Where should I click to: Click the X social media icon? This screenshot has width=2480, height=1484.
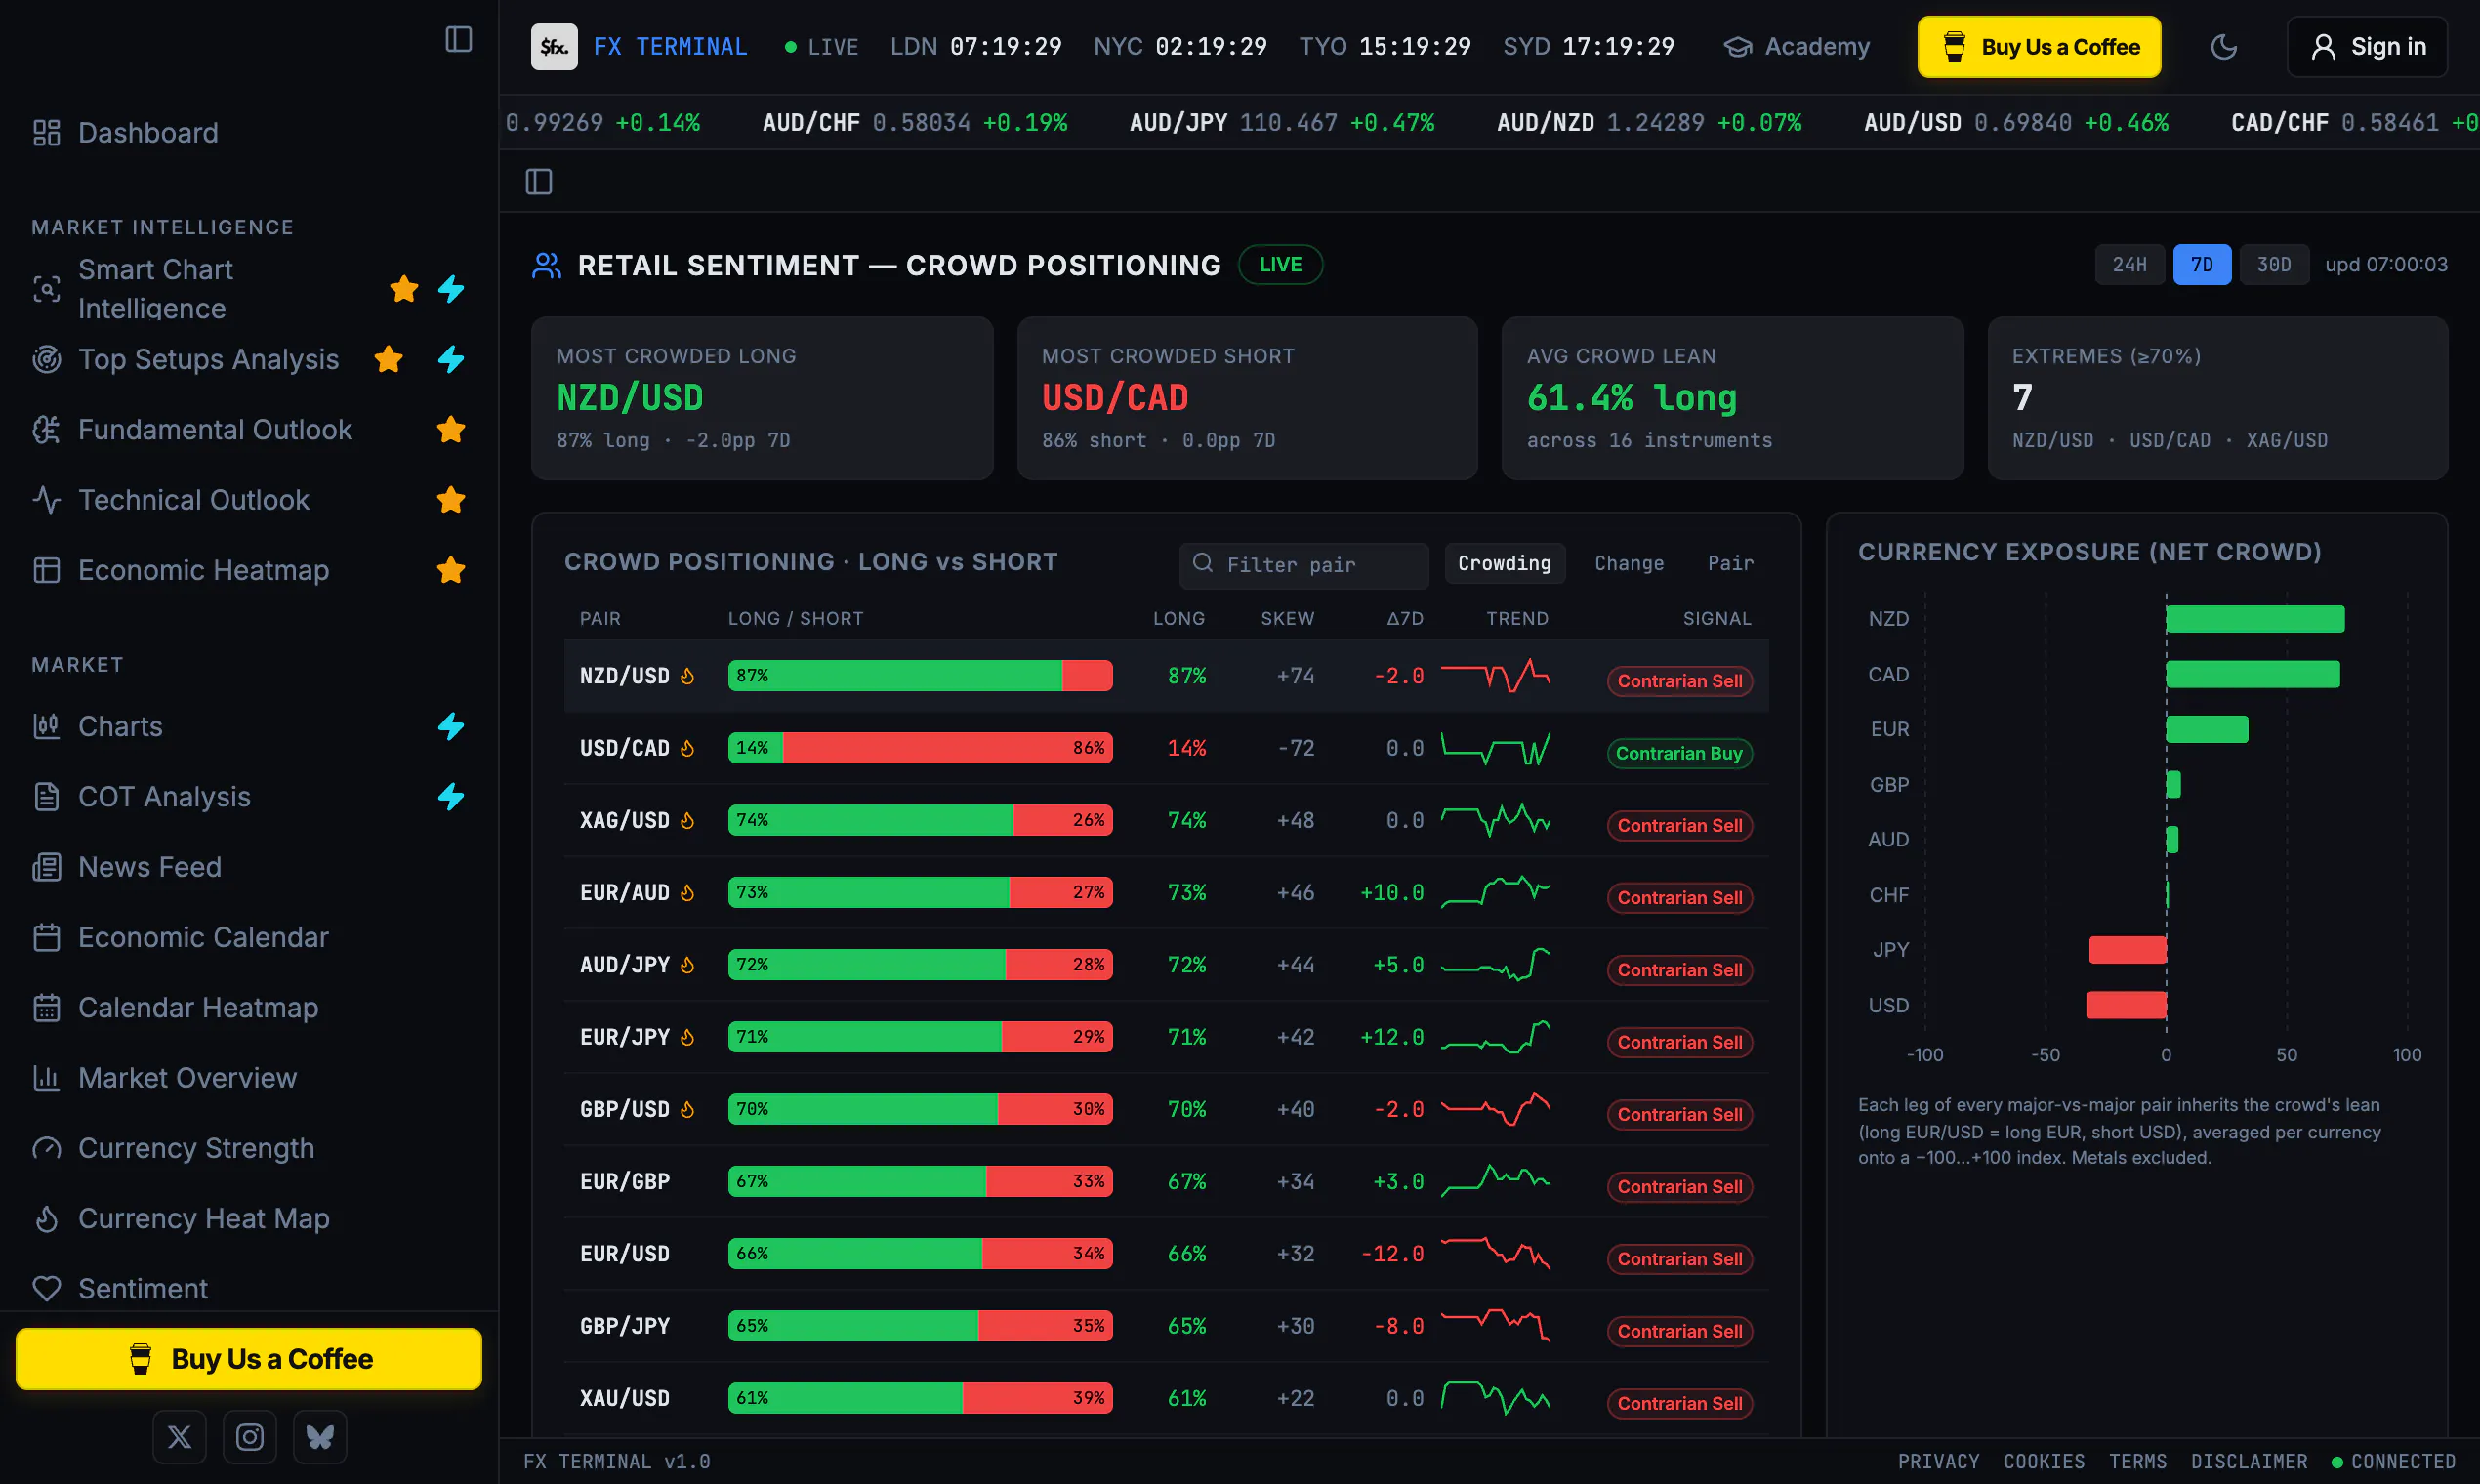point(179,1437)
